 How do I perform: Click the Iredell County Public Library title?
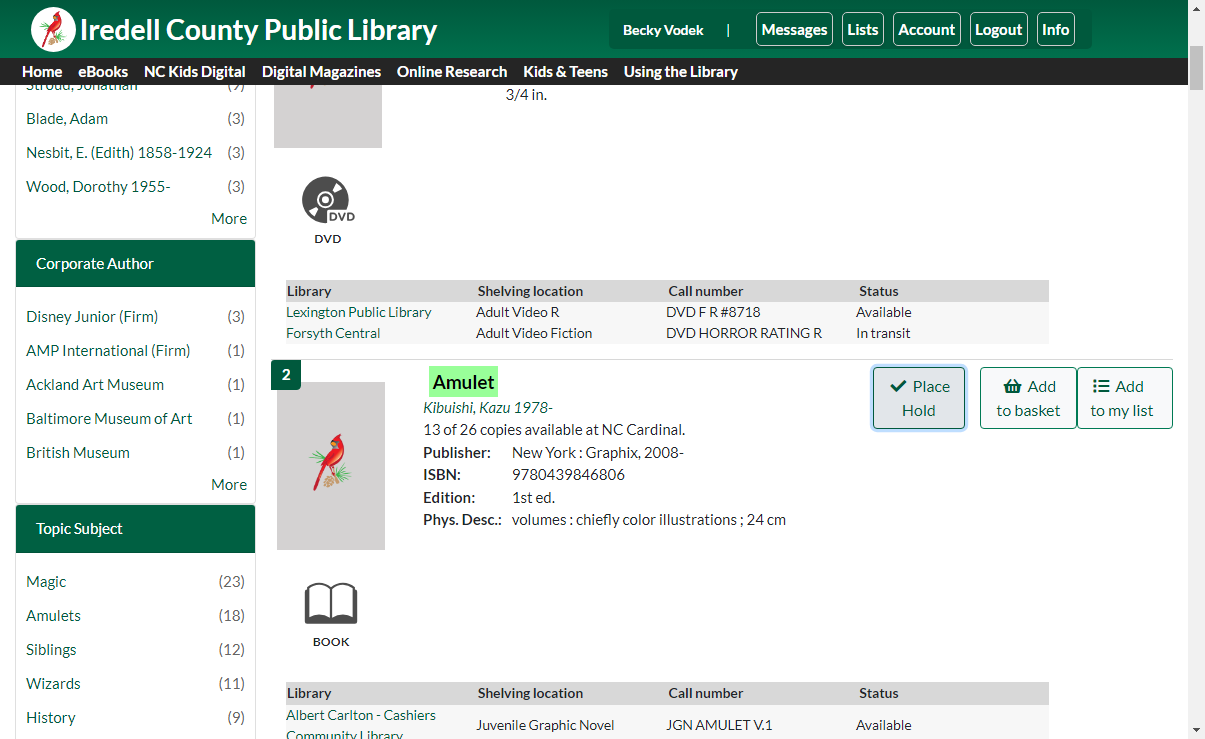click(258, 30)
